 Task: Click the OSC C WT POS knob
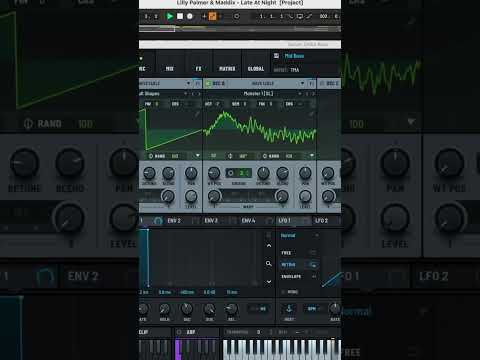[x=328, y=173]
